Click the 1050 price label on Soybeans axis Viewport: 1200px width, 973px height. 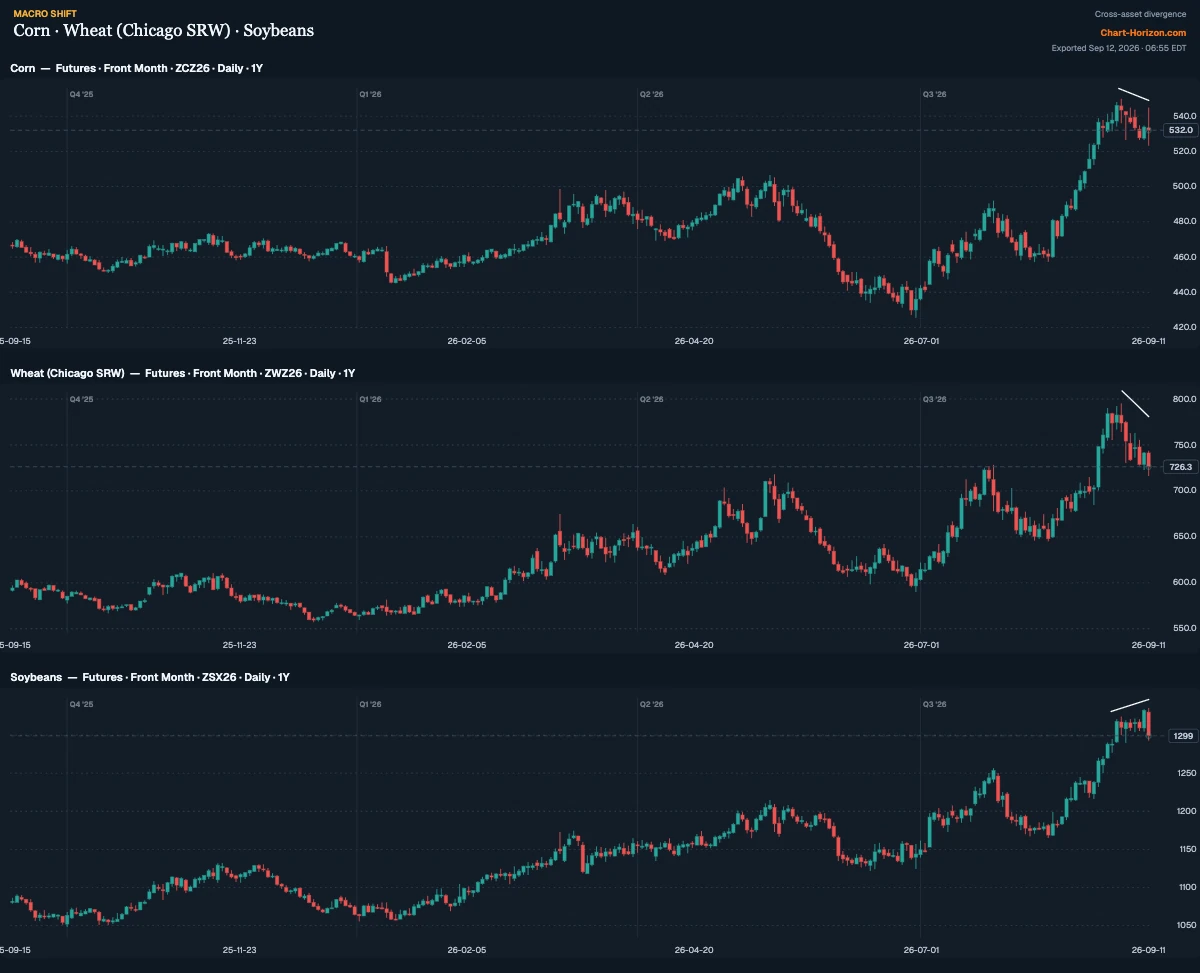[x=1187, y=925]
